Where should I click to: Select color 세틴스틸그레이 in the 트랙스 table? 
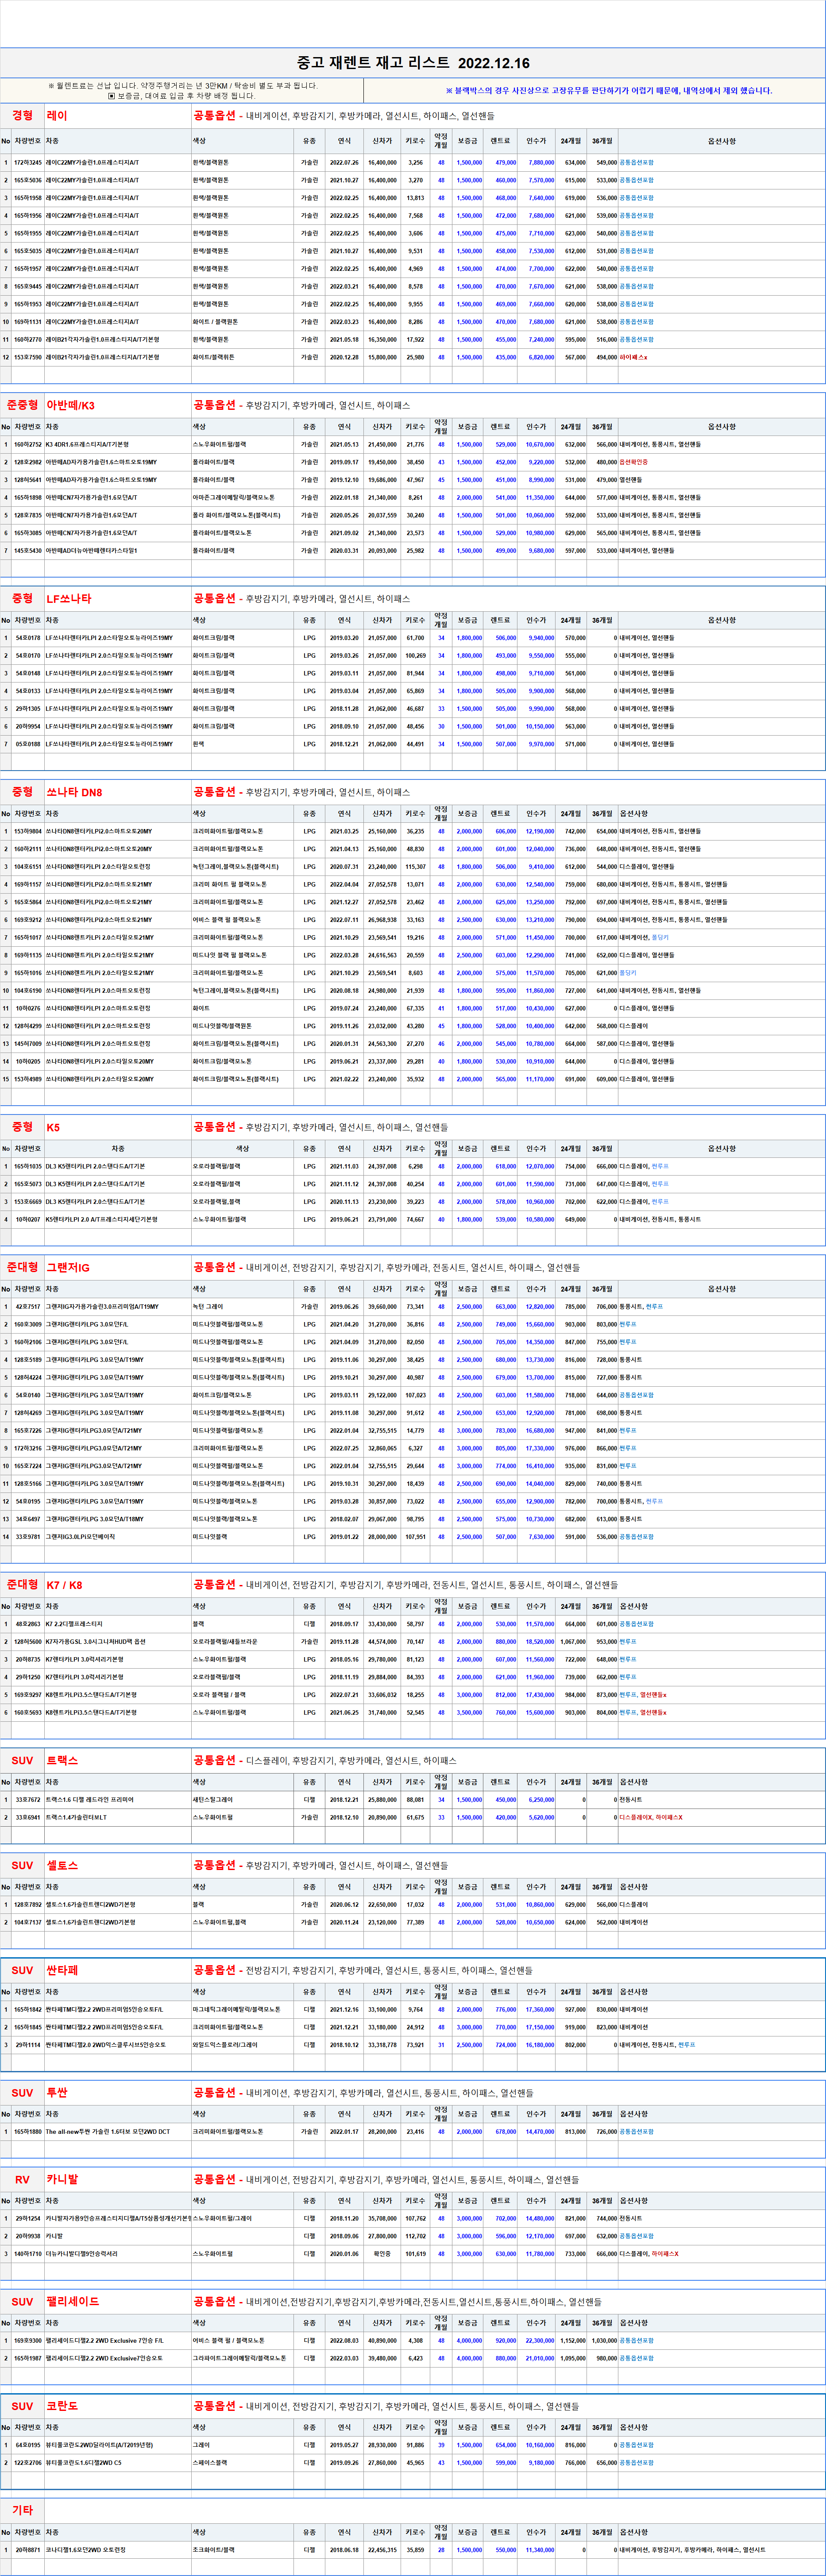pyautogui.click(x=213, y=1800)
